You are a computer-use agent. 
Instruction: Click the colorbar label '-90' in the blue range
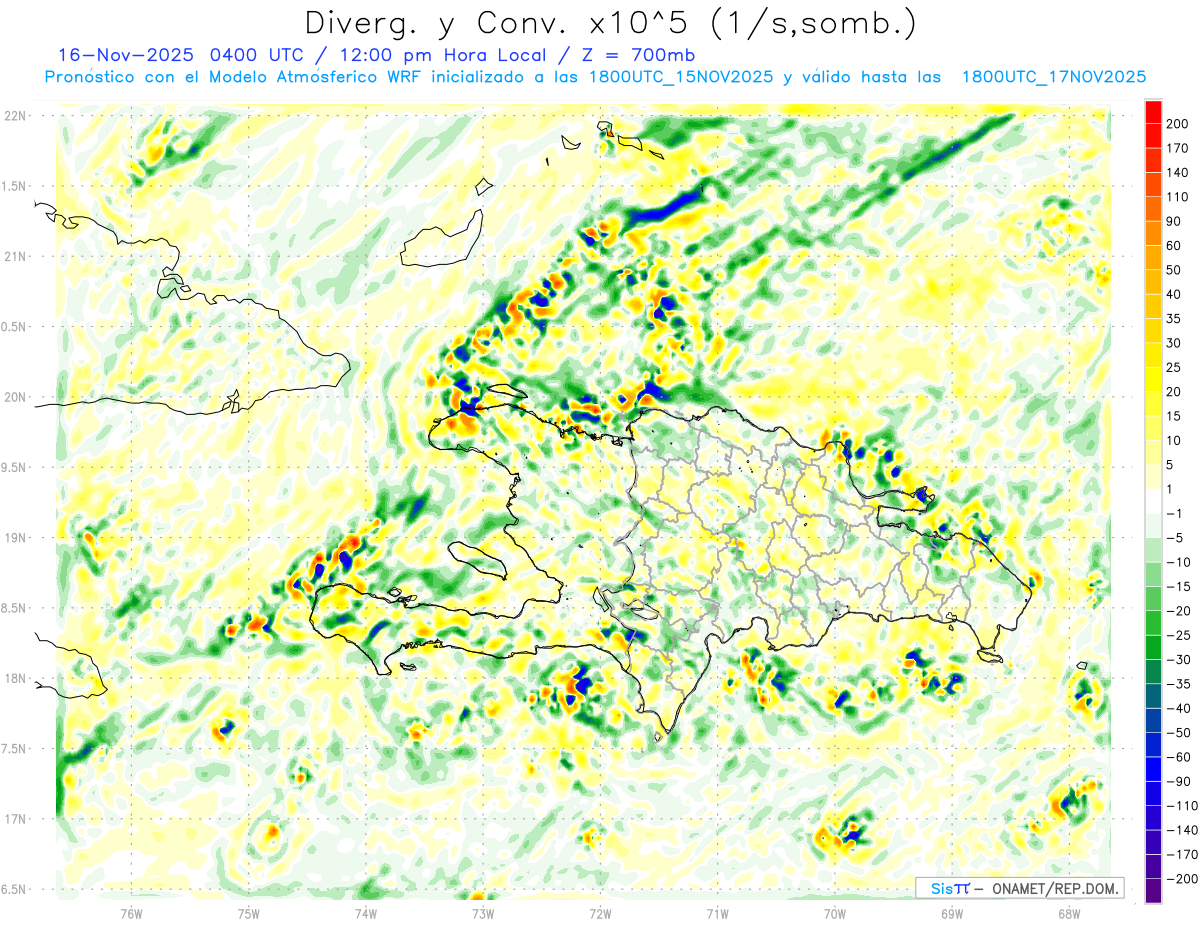(1178, 781)
